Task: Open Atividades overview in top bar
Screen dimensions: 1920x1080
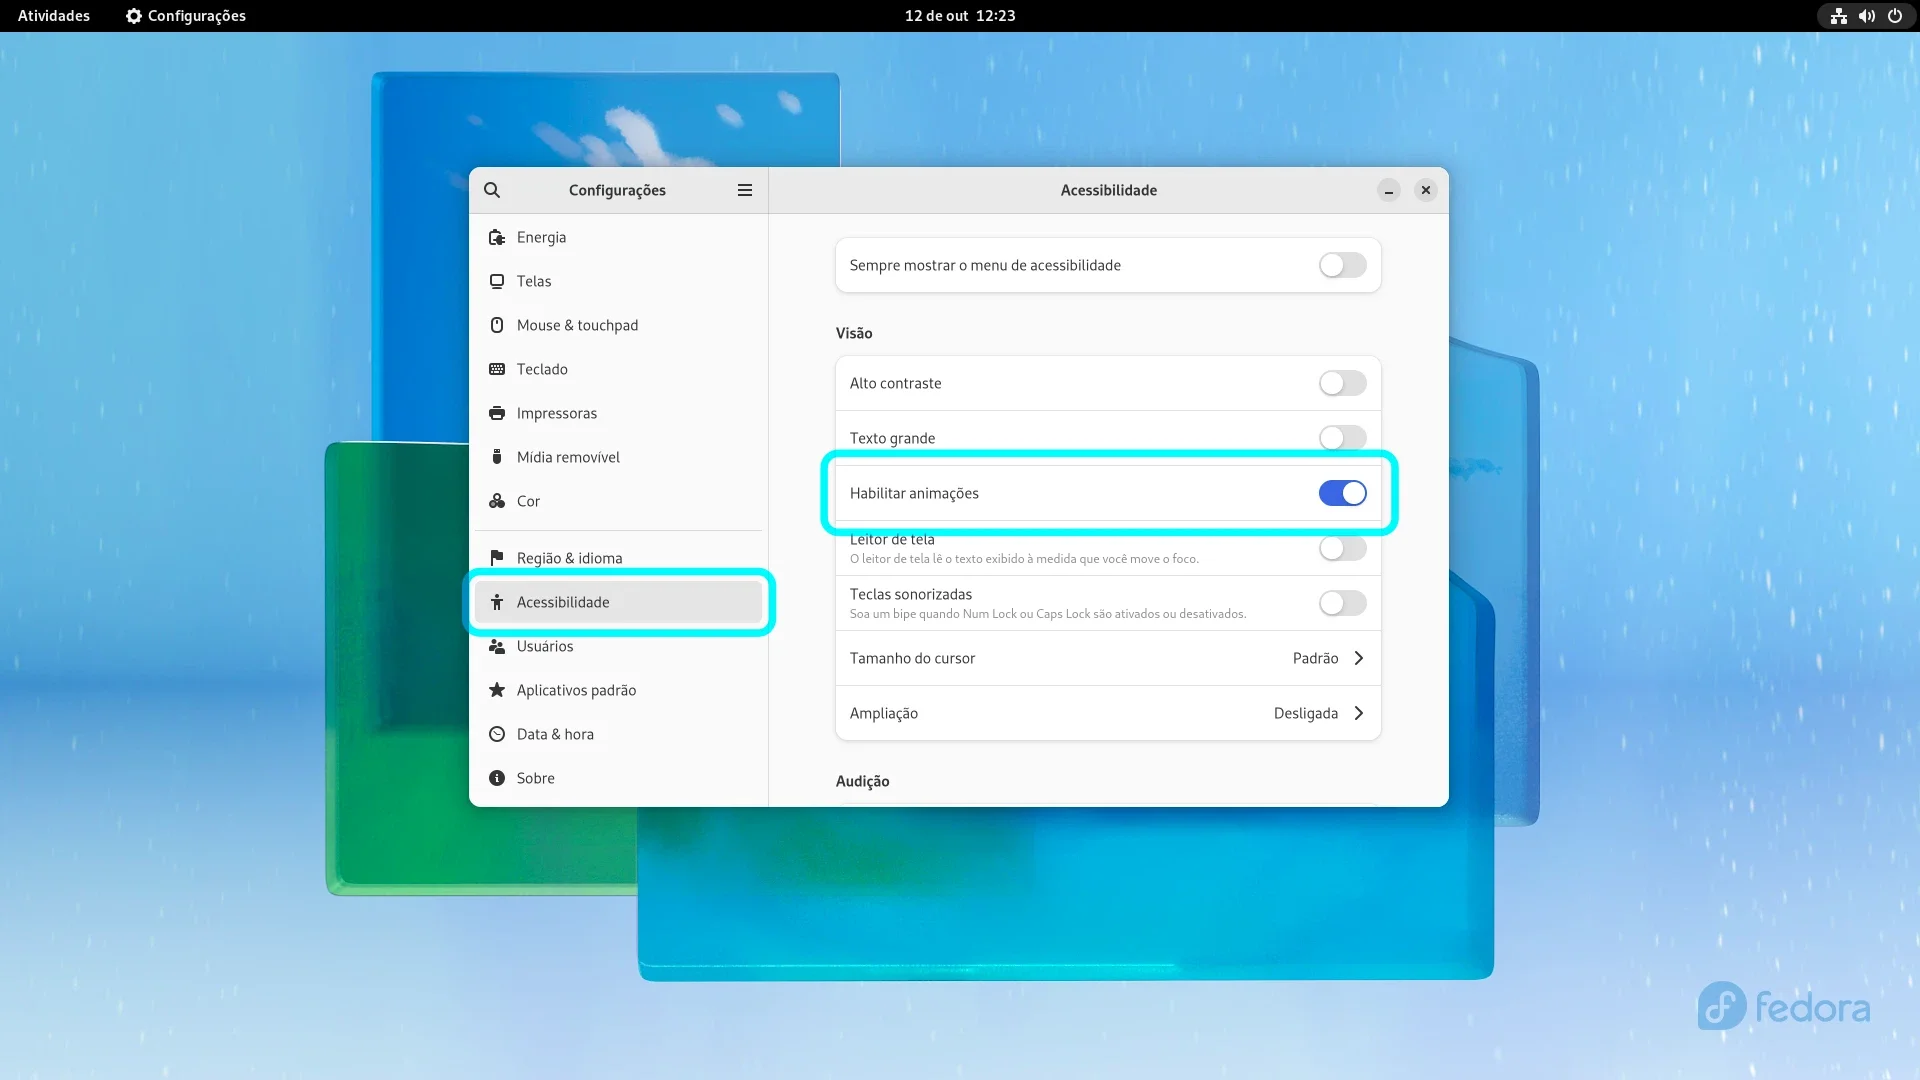Action: [54, 16]
